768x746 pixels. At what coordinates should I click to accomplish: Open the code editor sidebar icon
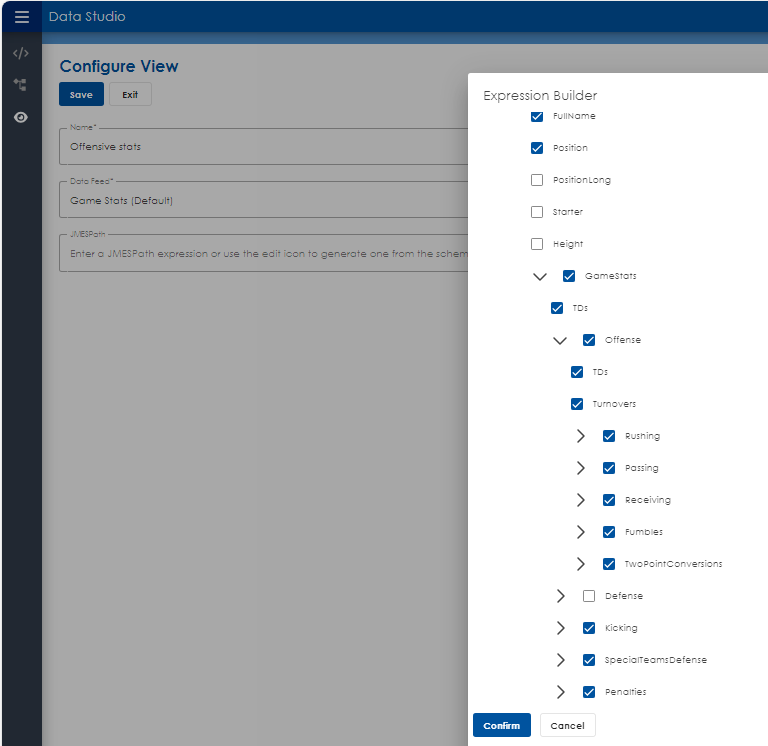(21, 53)
